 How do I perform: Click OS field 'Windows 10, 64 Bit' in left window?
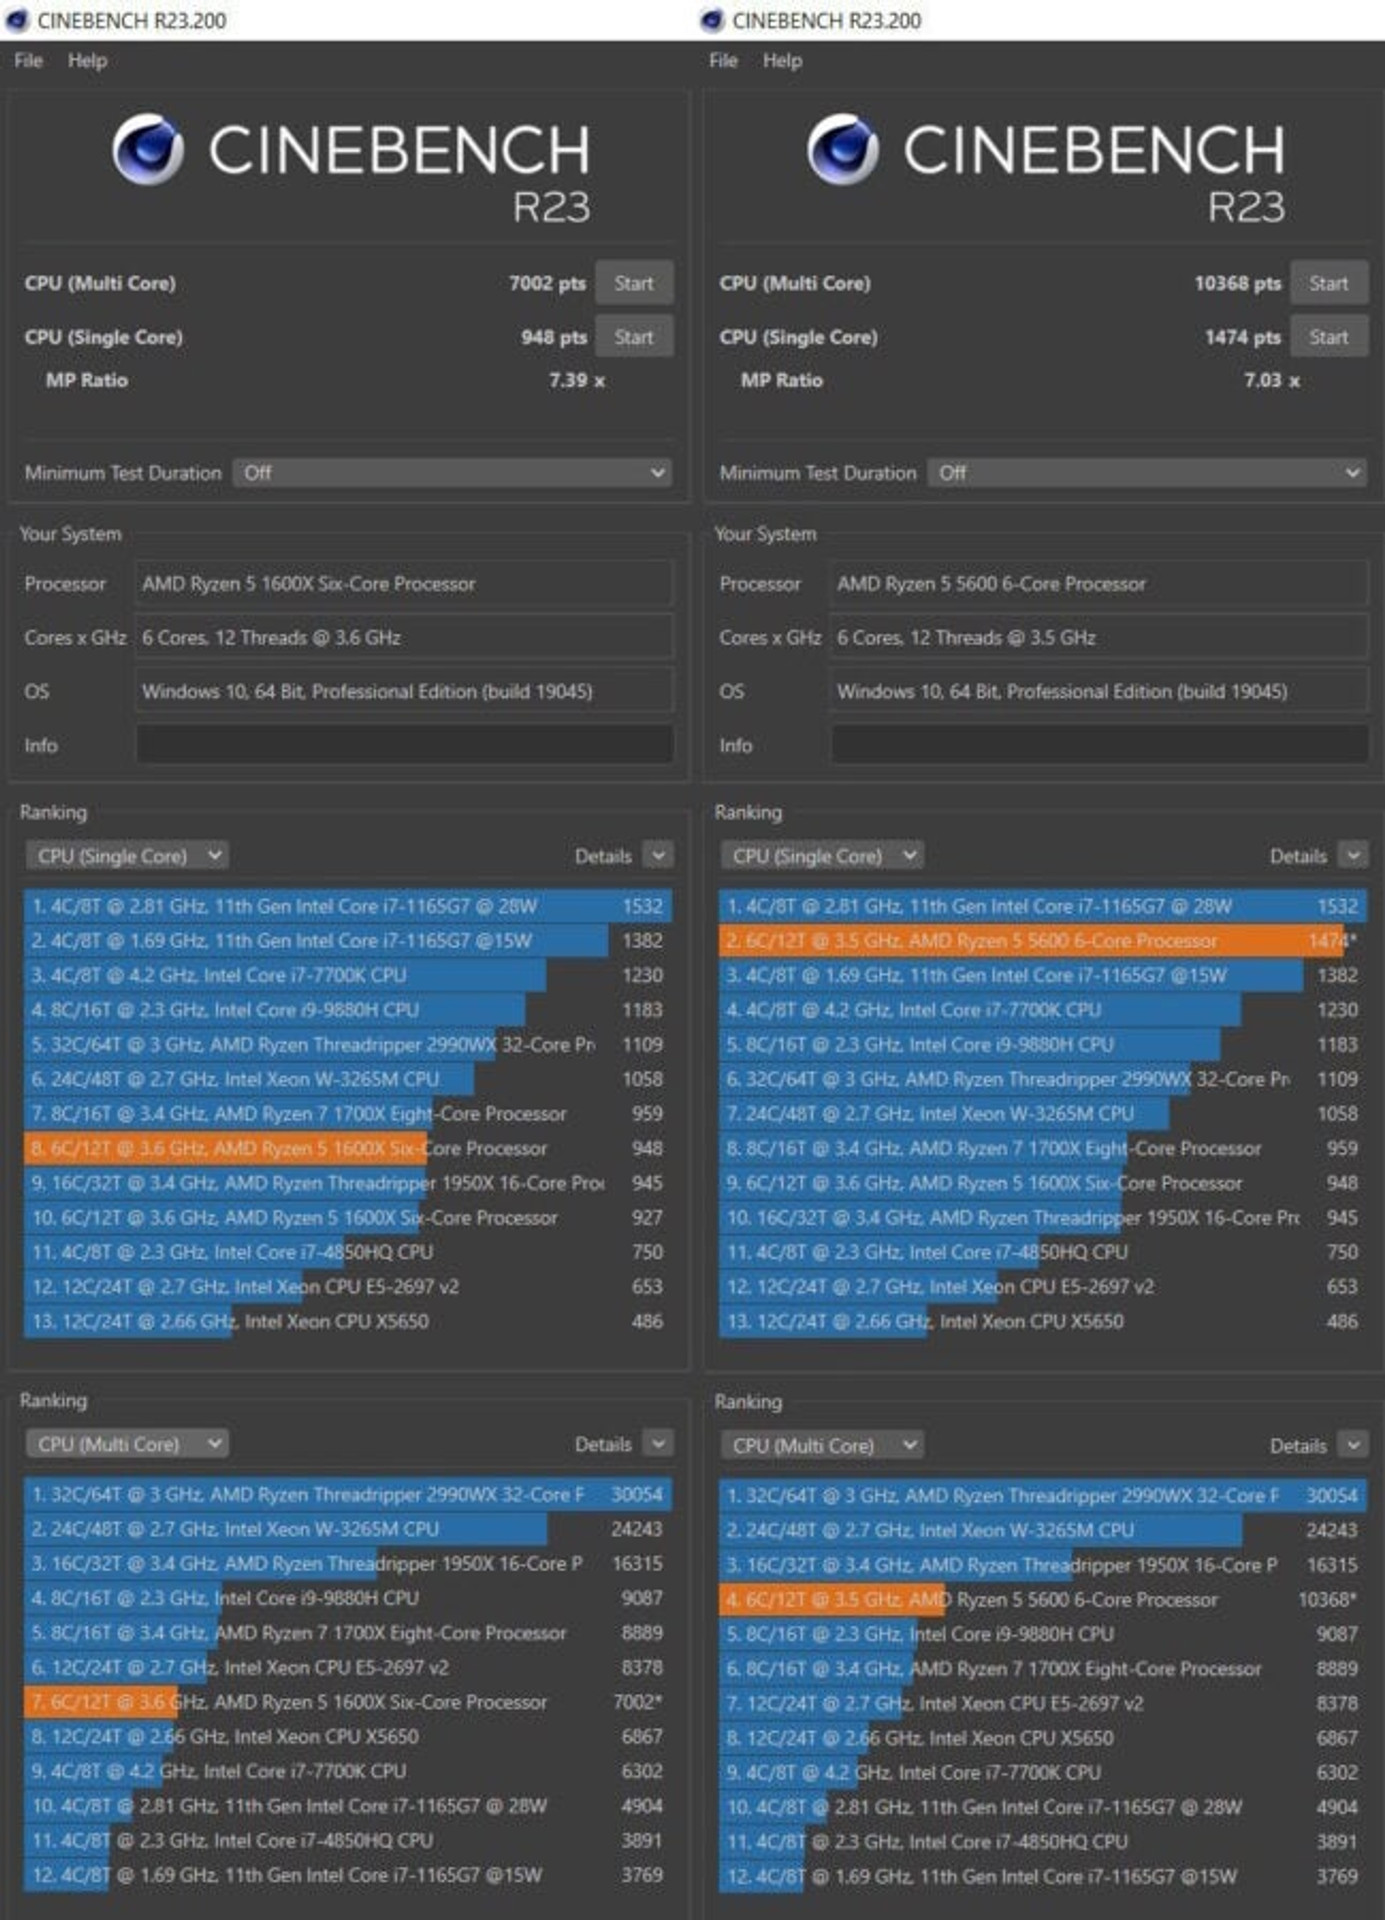(x=404, y=692)
